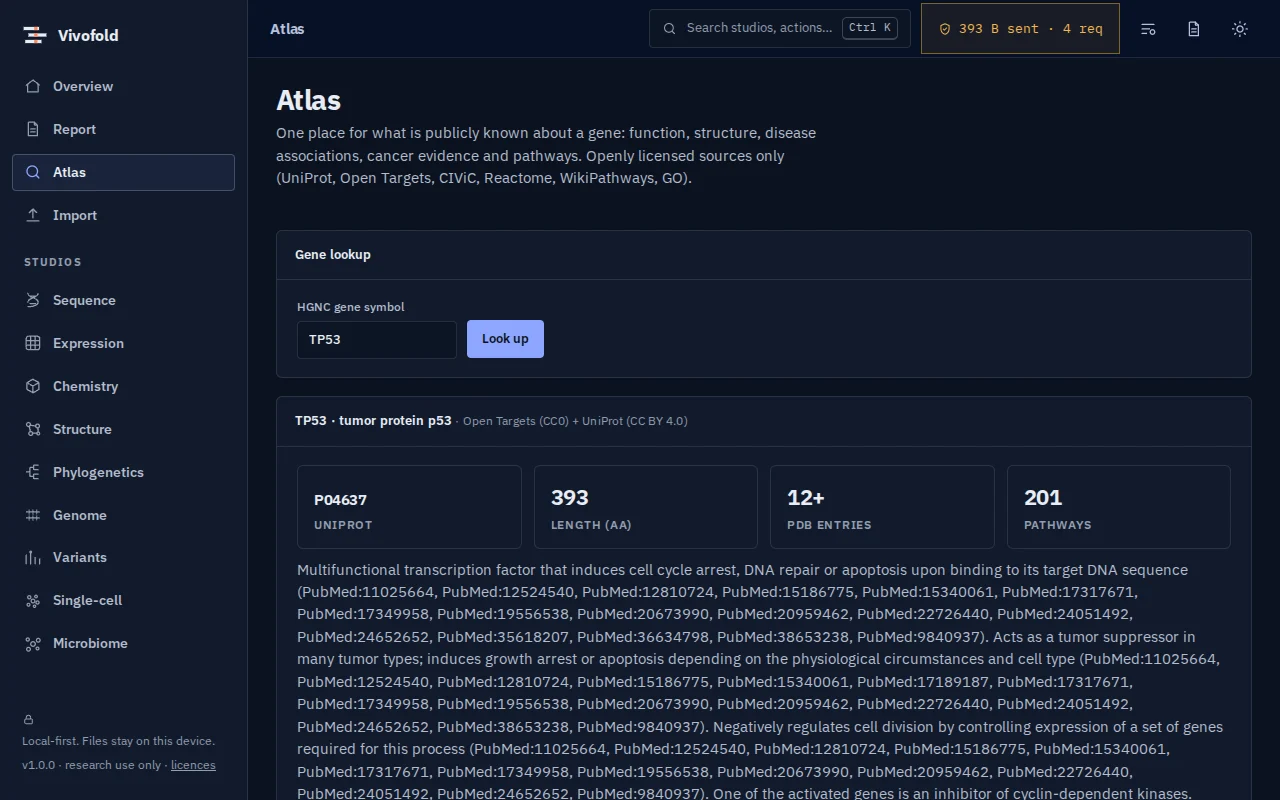Open the Import section
Screen dimensions: 1280x800
tap(124, 215)
